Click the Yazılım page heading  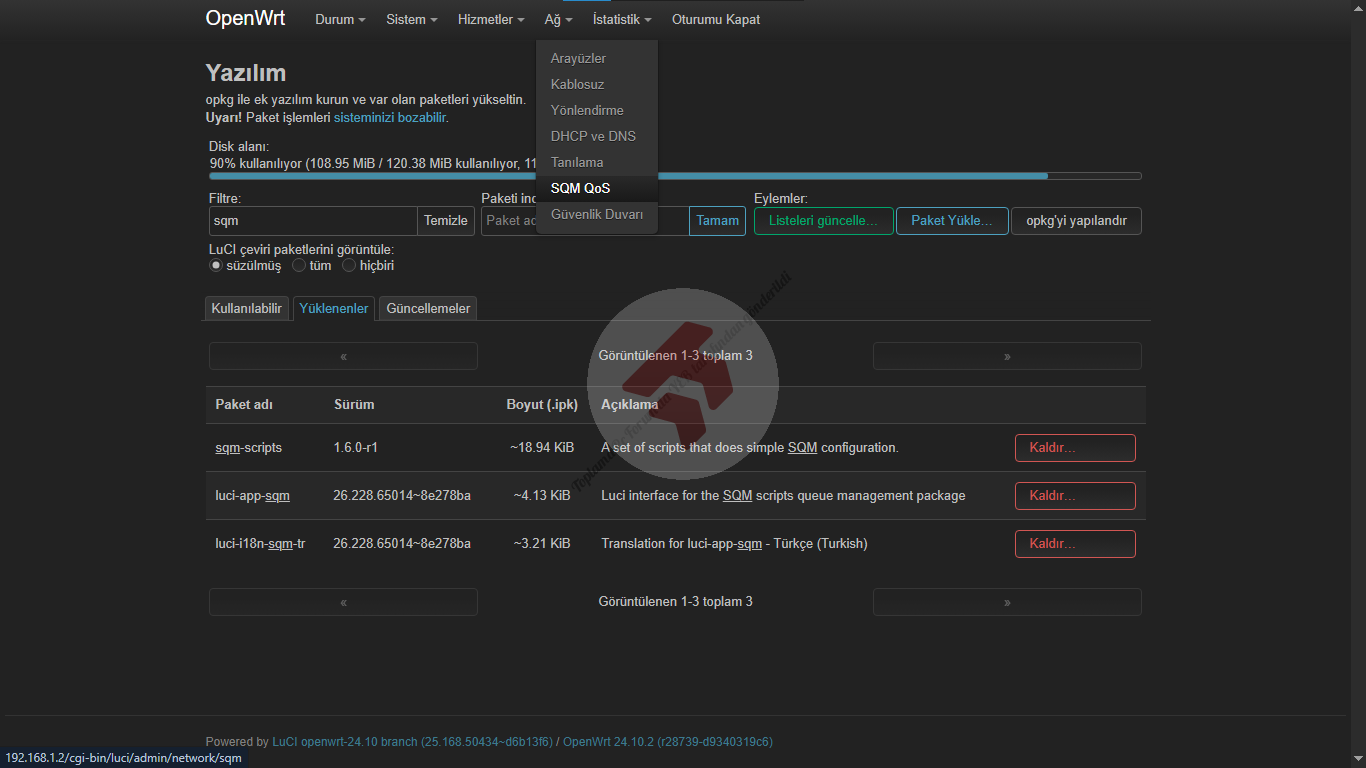246,73
